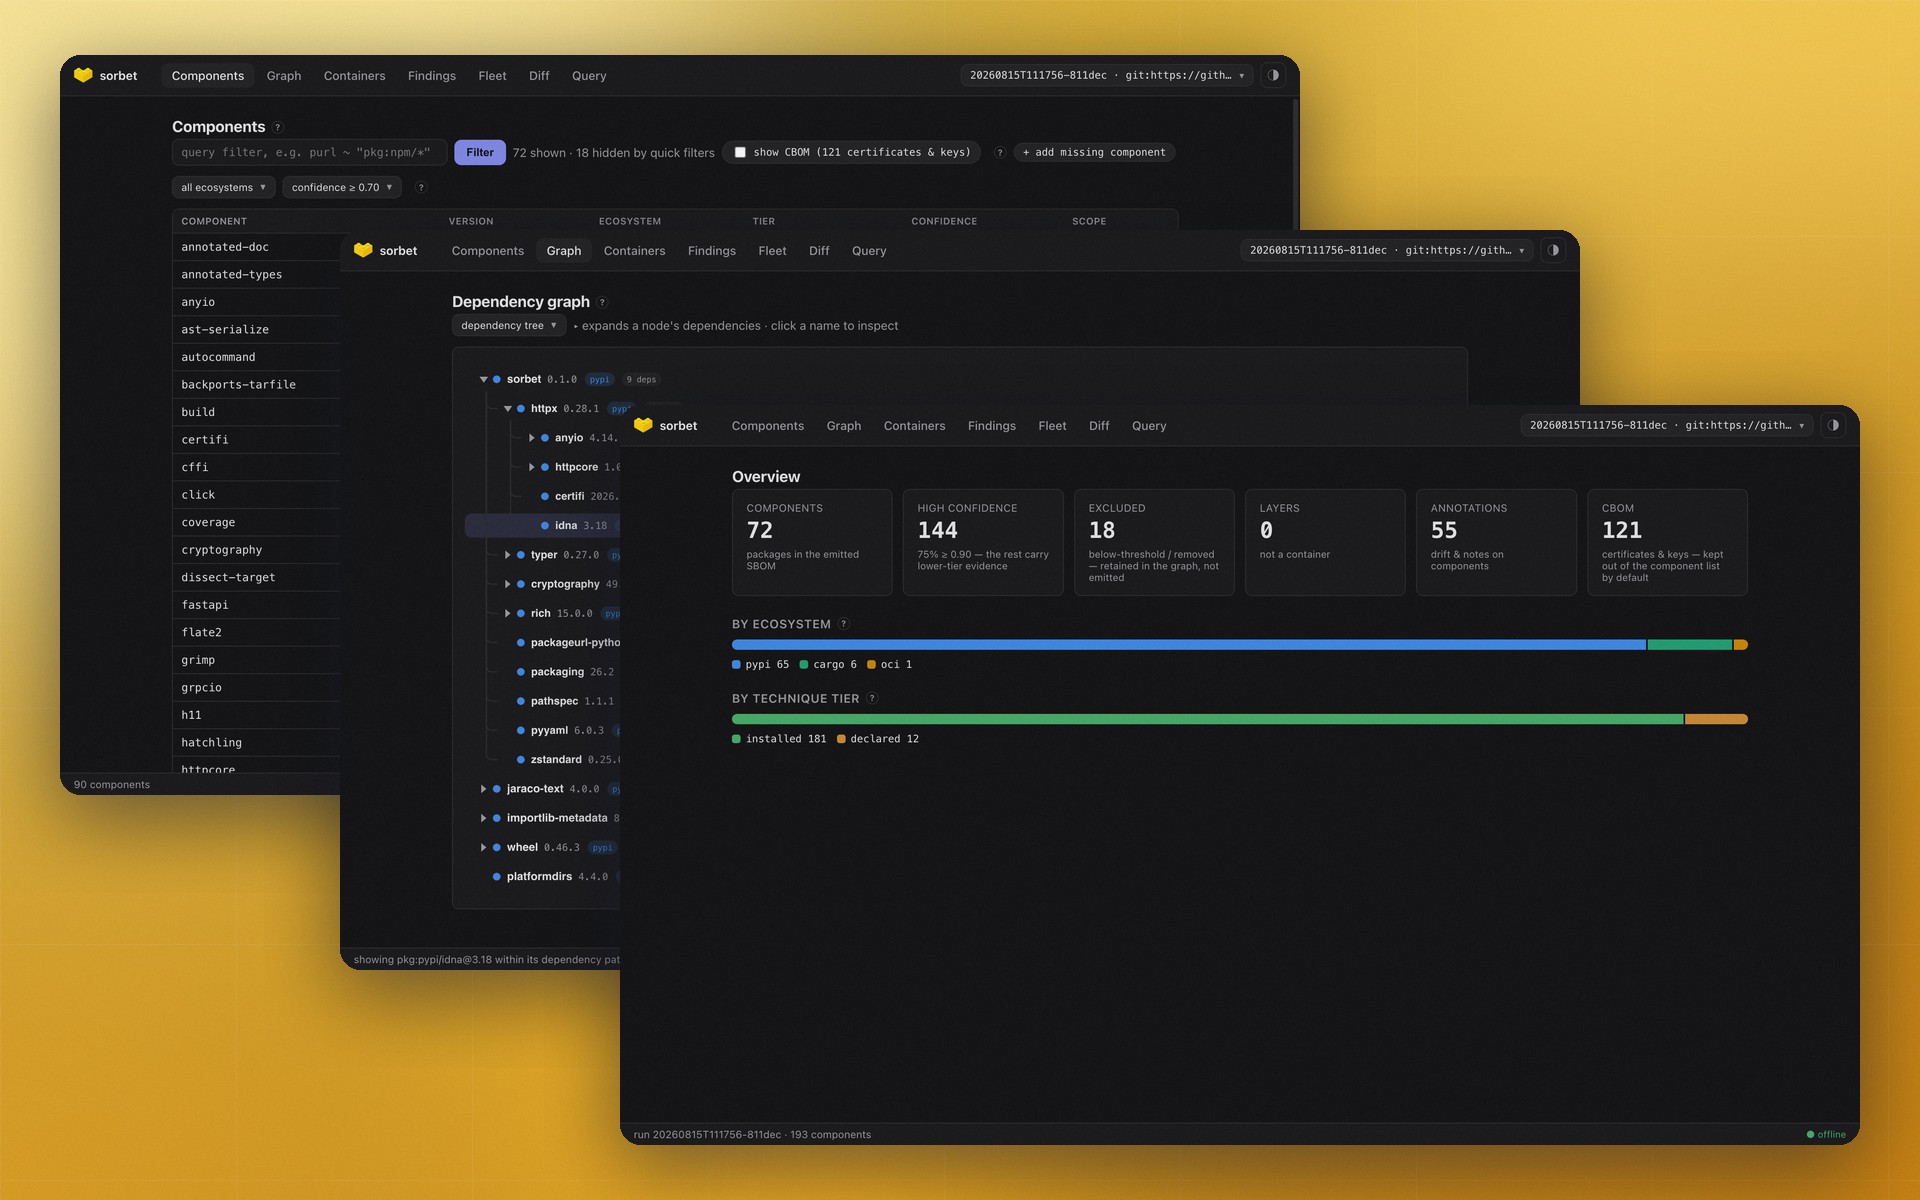
Task: Expand the jaraco-text 4.0.0 node
Action: [483, 789]
